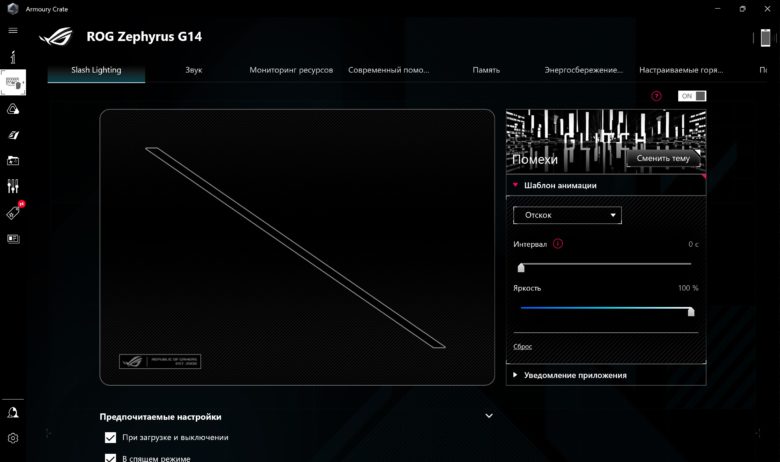
Task: Click the ROG Zephyrus G14 title
Action: [144, 37]
